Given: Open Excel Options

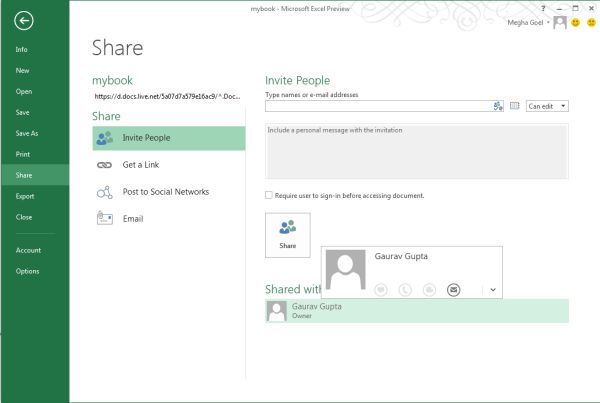Looking at the screenshot, I should pyautogui.click(x=27, y=271).
